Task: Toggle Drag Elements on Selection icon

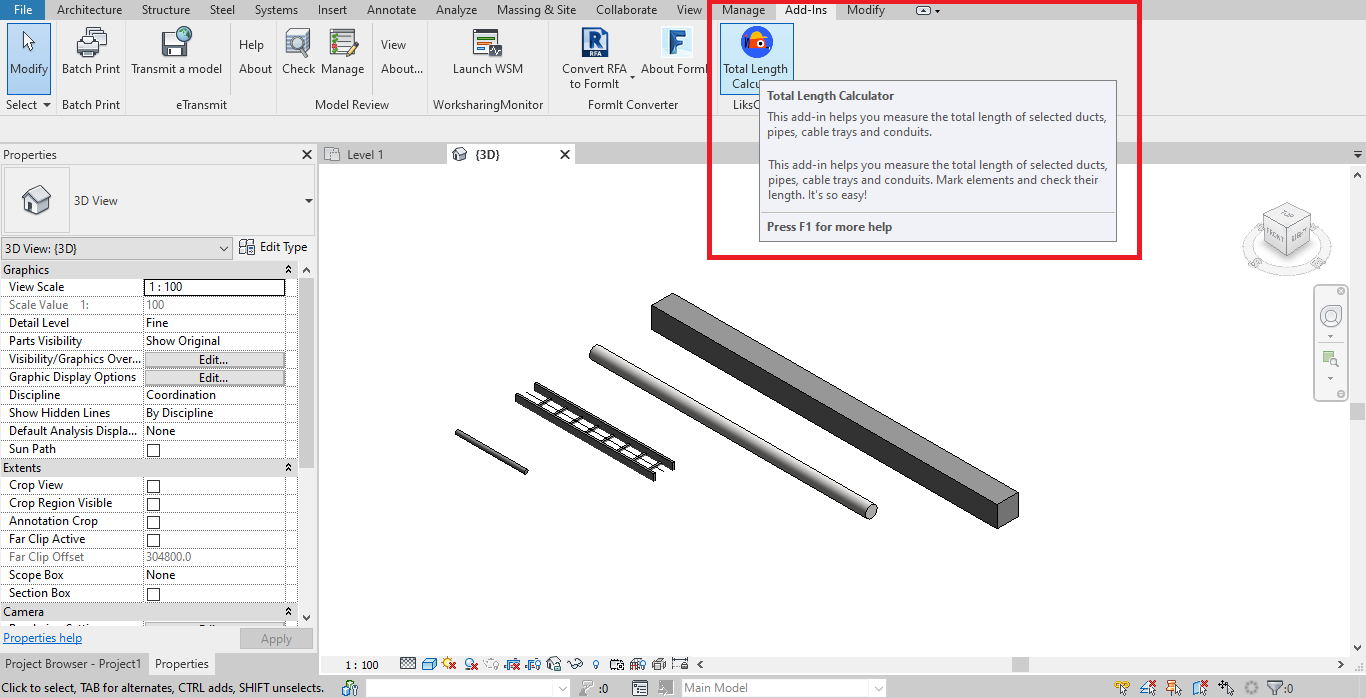Action: pos(1226,688)
